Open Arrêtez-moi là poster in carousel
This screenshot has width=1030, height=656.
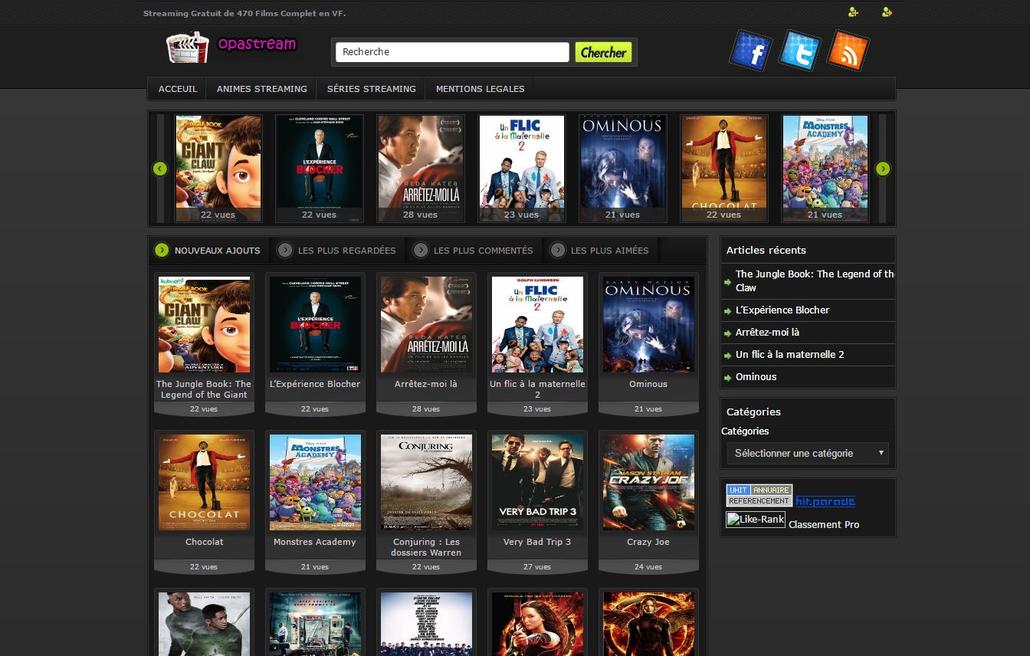[x=420, y=168]
